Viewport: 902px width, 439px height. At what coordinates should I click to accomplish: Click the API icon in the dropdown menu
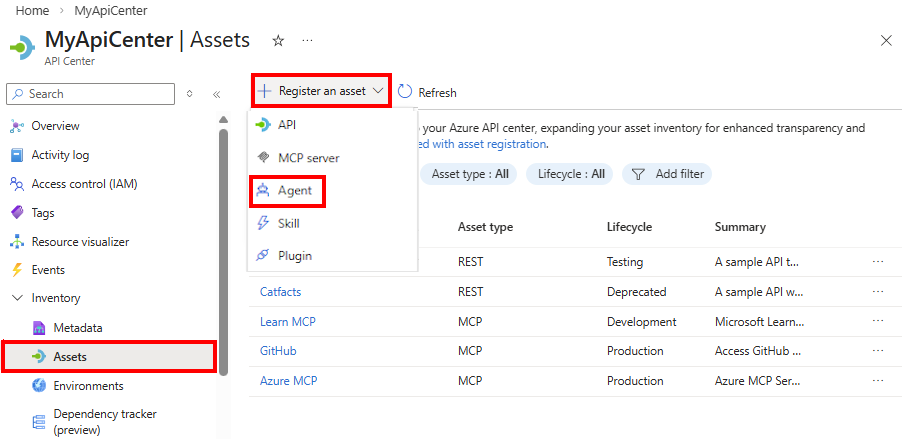click(x=263, y=125)
